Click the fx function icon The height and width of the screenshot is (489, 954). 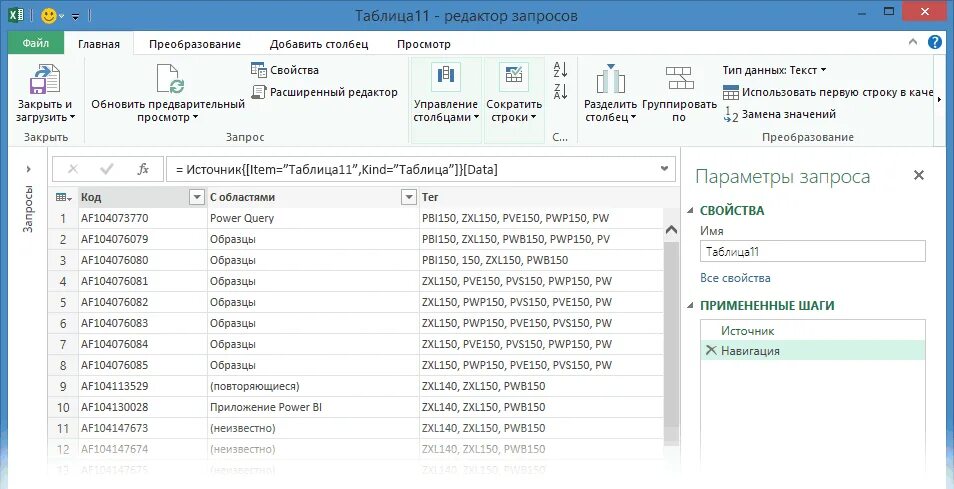point(143,169)
